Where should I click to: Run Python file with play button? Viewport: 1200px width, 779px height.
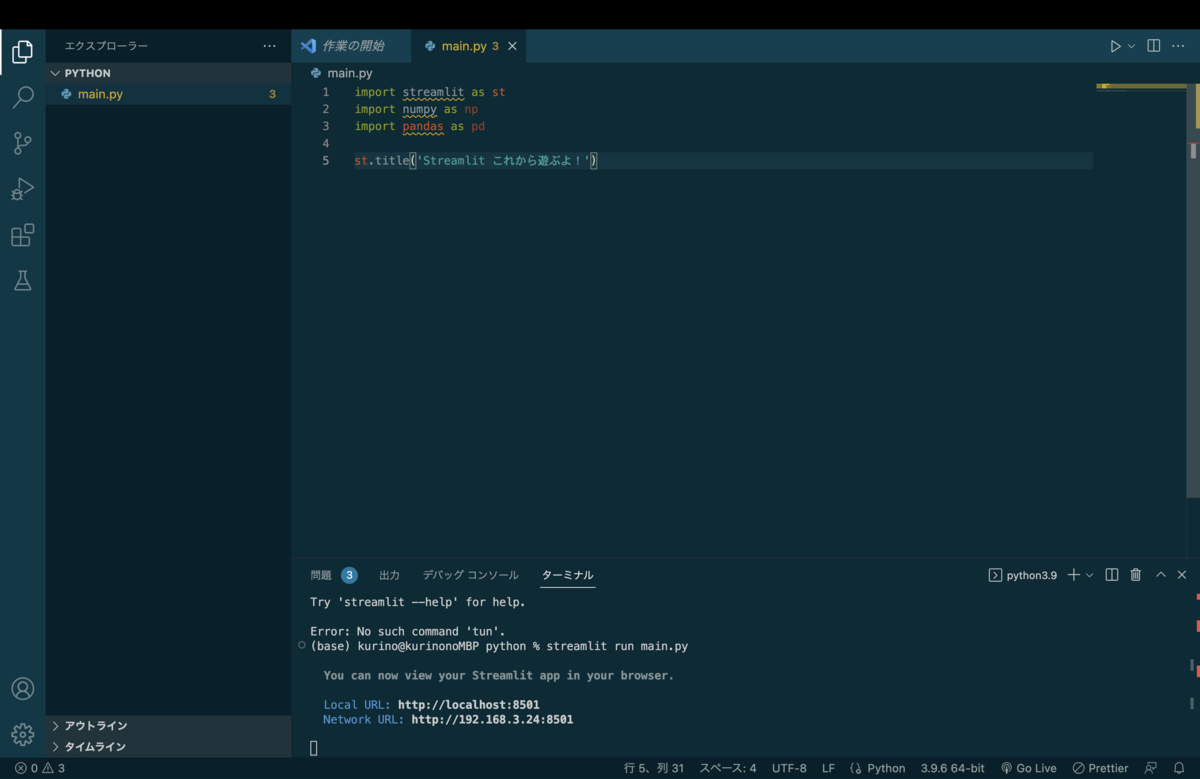1115,46
